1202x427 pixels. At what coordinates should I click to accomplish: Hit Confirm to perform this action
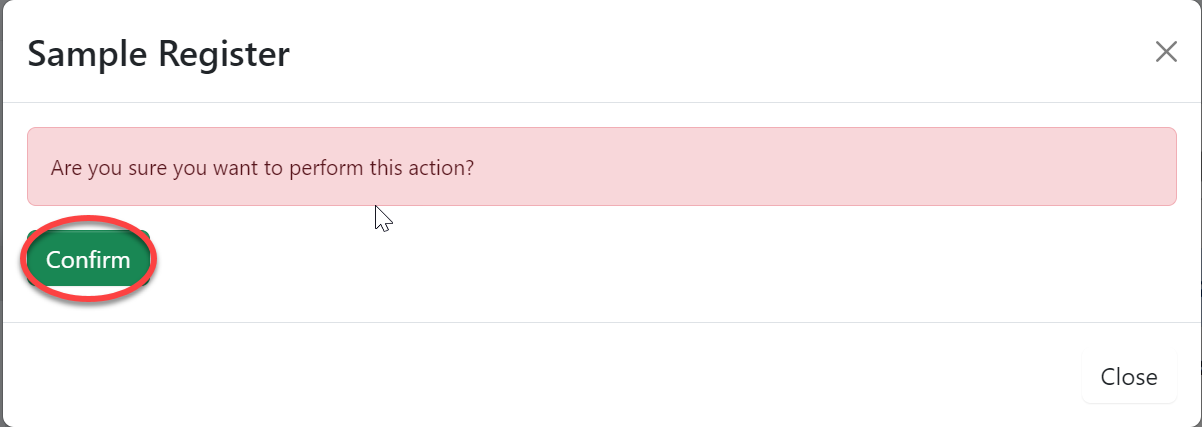[x=88, y=260]
